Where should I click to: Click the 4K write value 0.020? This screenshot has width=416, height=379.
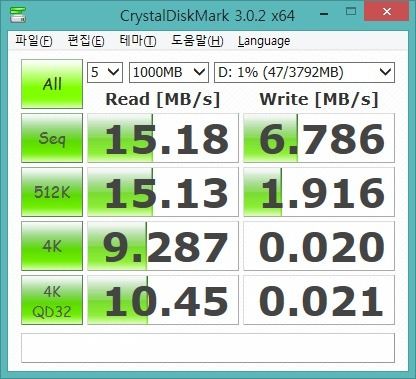pos(319,246)
